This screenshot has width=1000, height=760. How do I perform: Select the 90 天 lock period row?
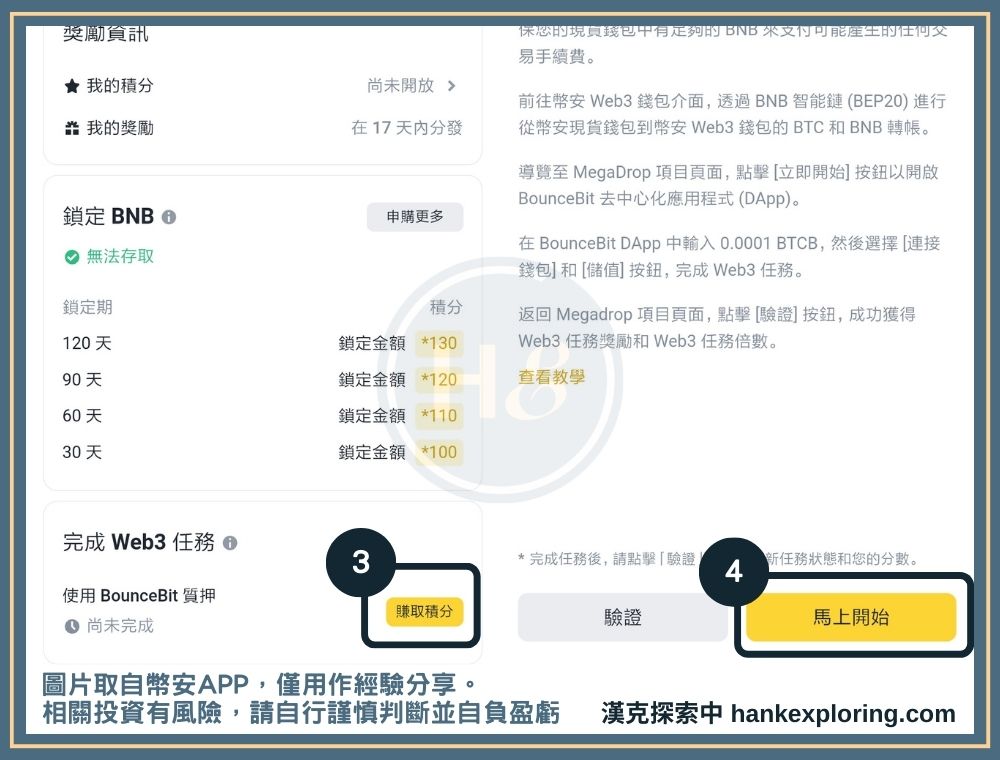pos(262,379)
